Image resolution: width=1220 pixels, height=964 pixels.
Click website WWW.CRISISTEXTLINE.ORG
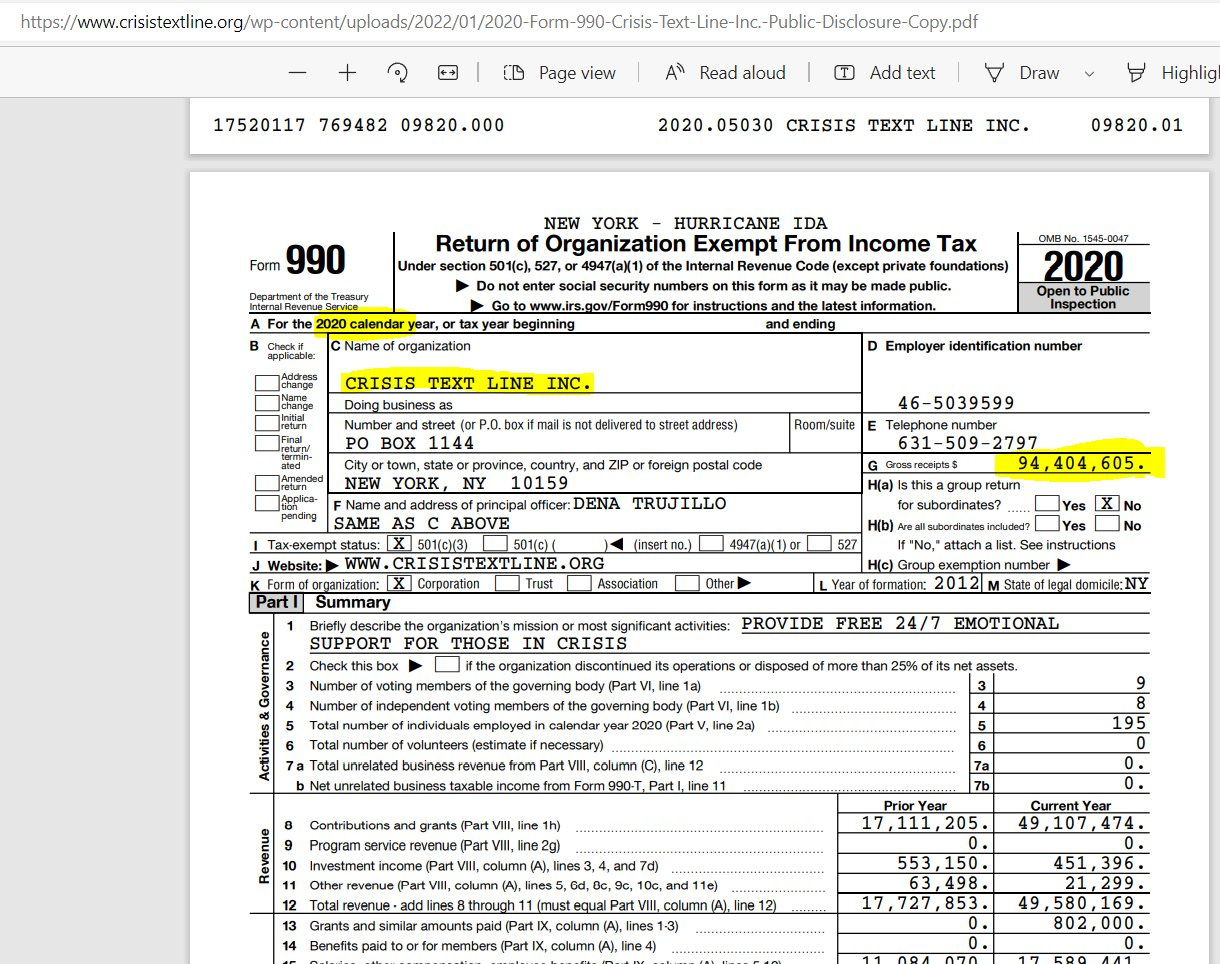[x=474, y=563]
